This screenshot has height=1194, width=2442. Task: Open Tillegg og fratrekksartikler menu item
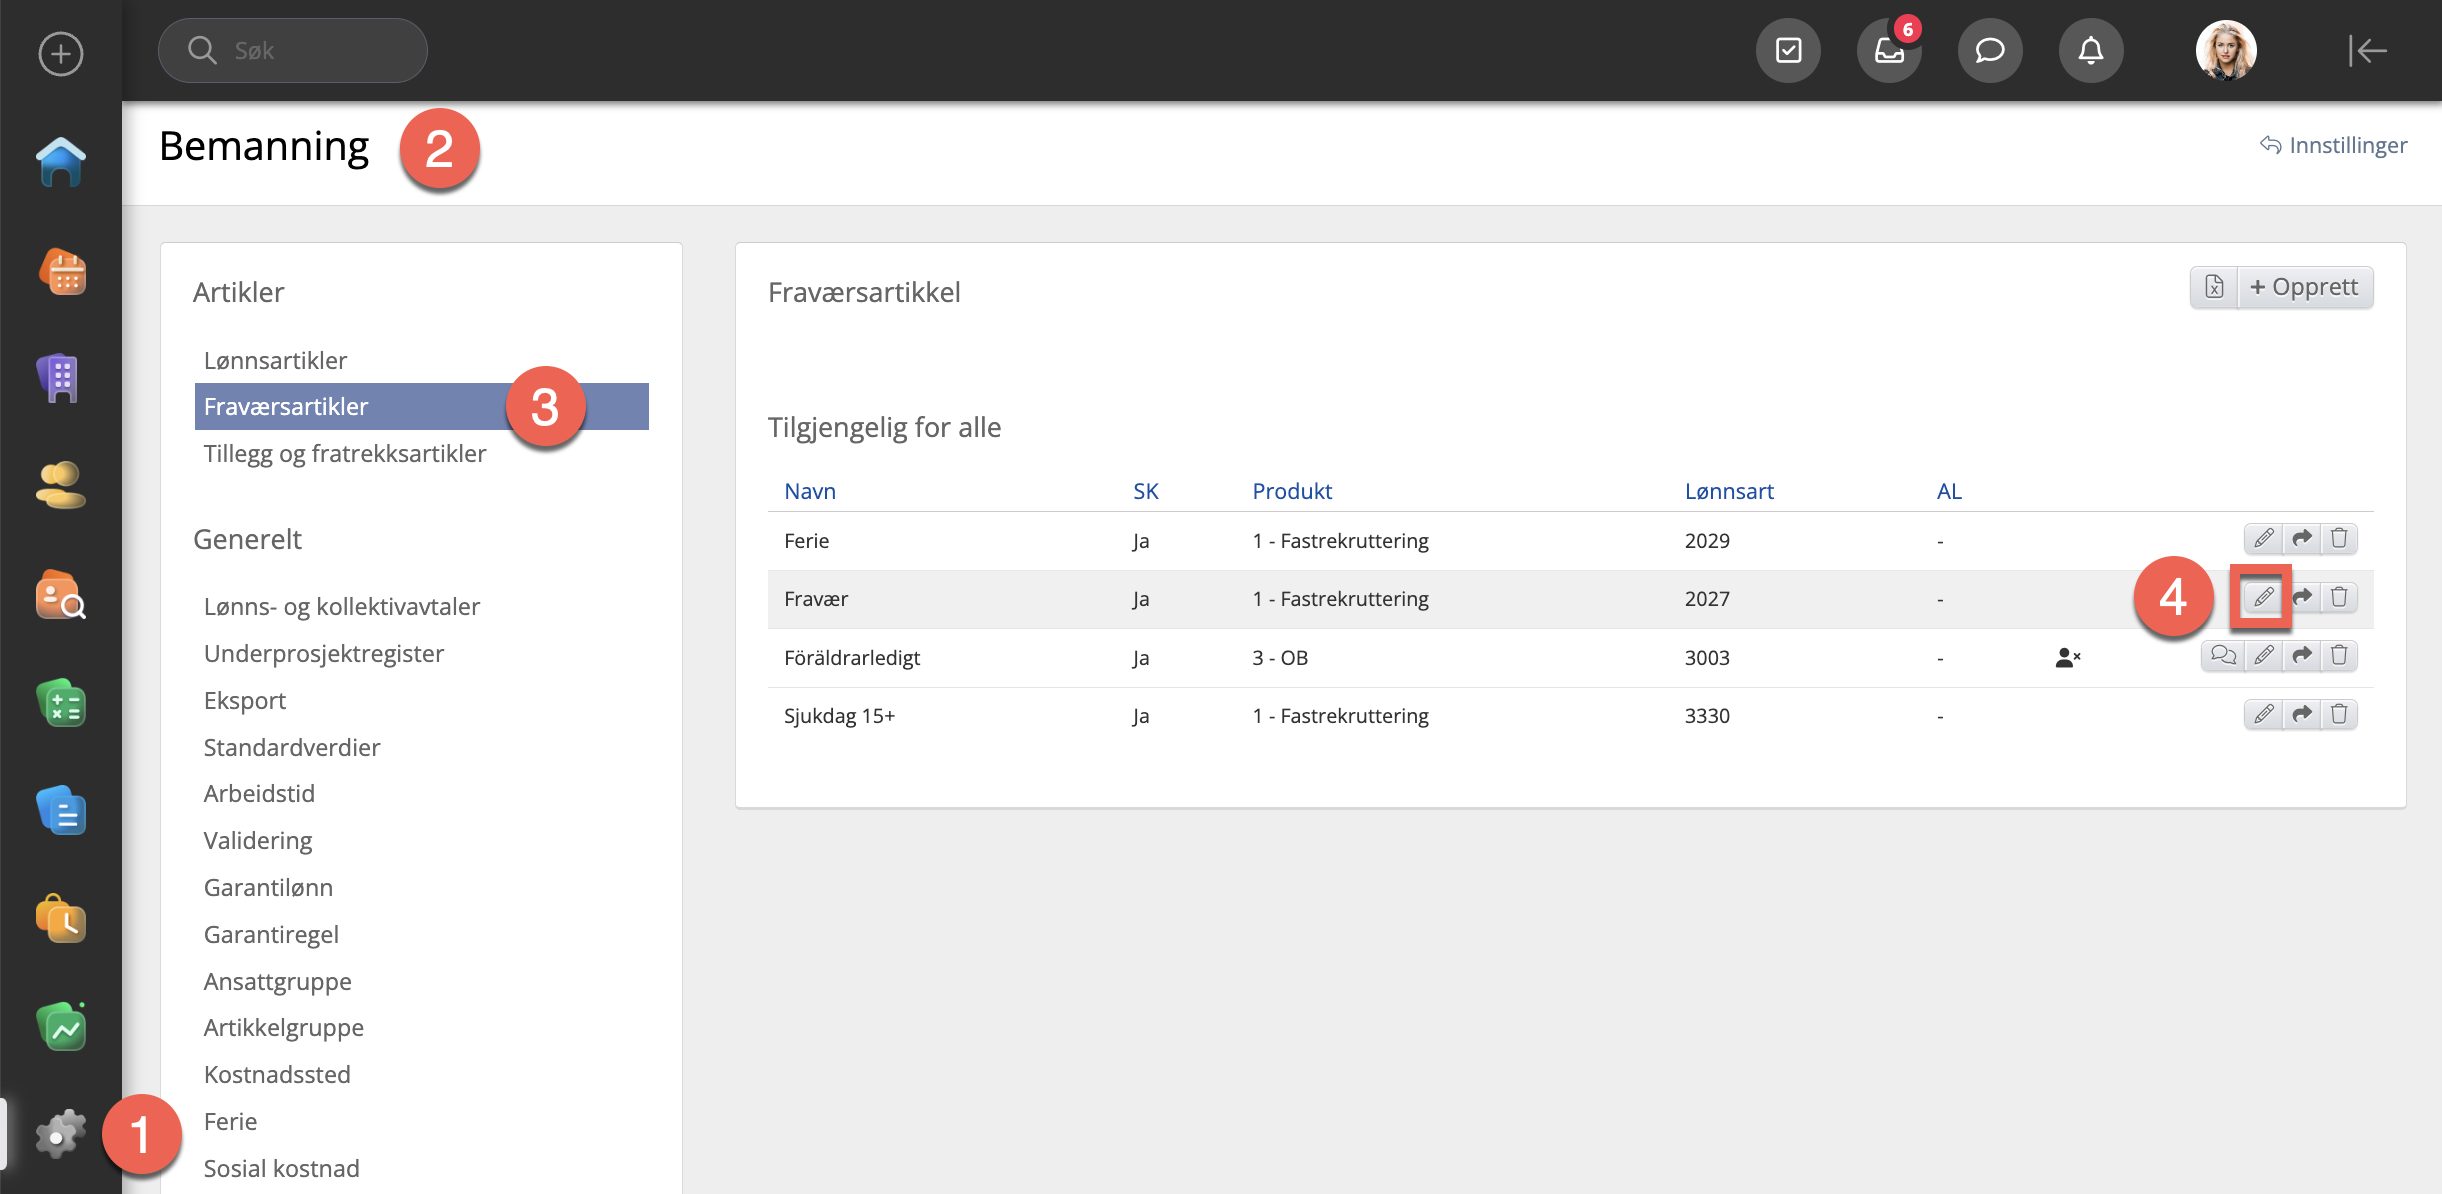click(345, 454)
